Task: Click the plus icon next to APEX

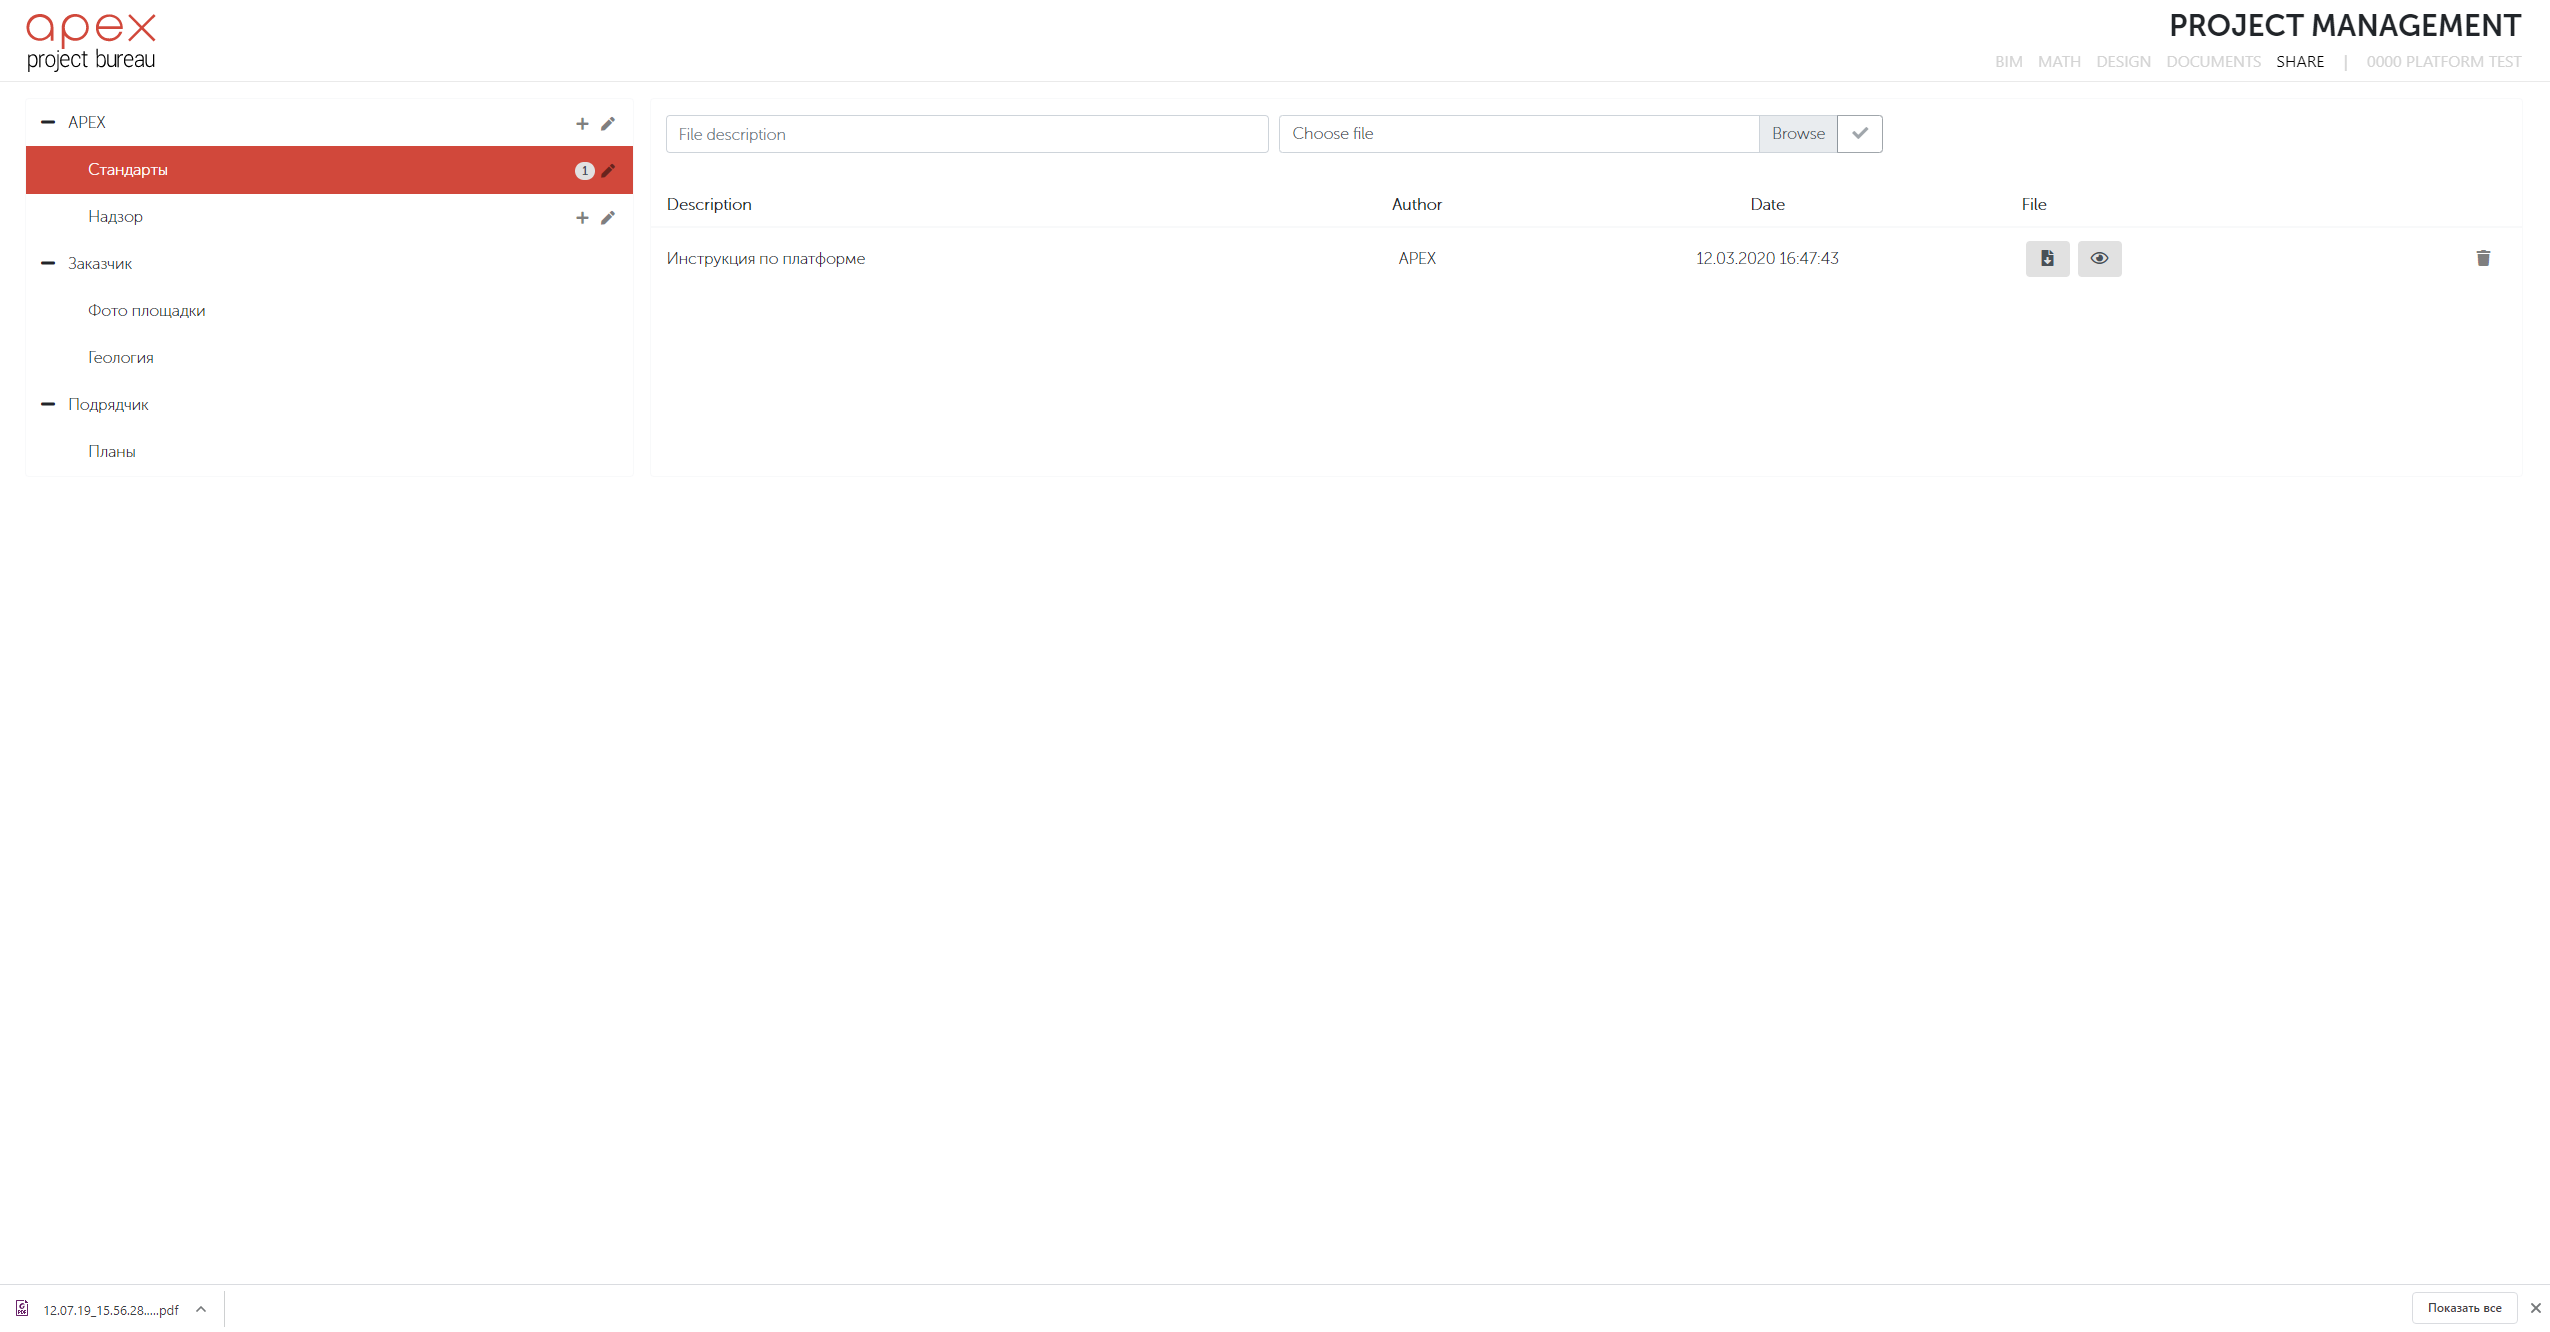Action: click(582, 124)
